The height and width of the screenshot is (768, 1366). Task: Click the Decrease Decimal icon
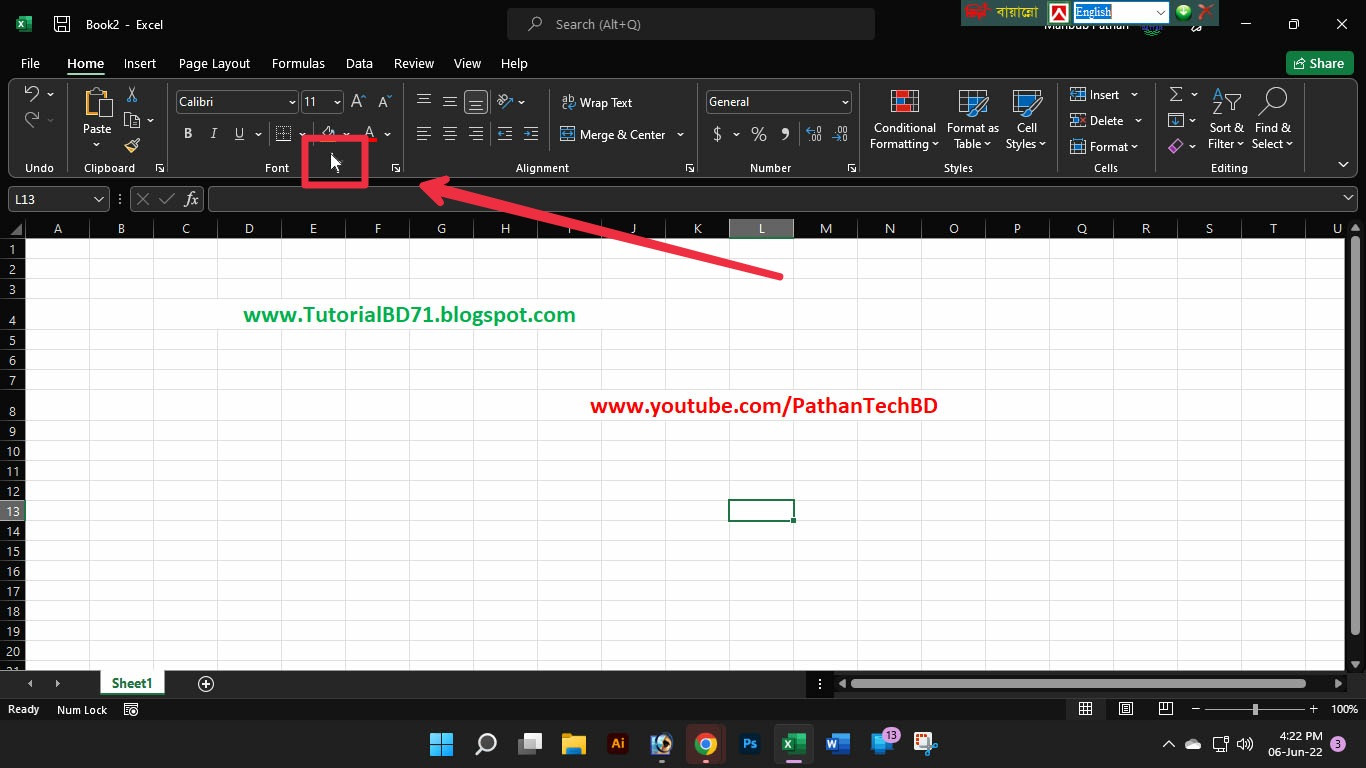pyautogui.click(x=840, y=134)
